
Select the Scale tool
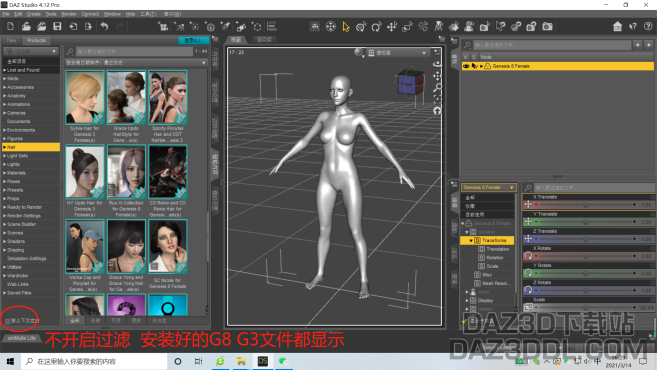coord(407,27)
